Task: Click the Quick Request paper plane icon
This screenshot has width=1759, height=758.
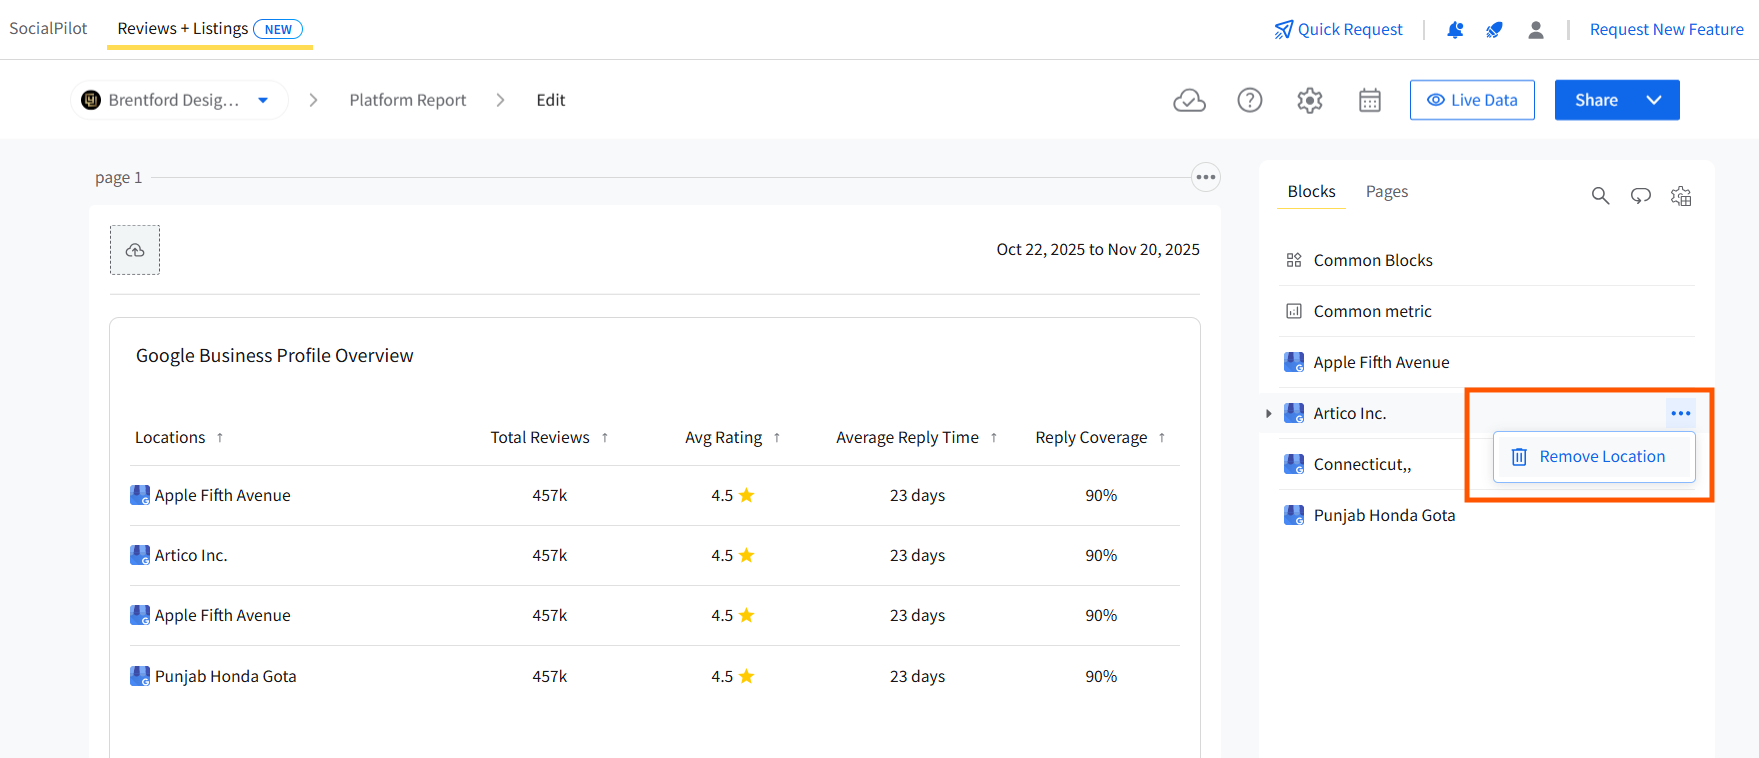Action: pos(1283,30)
